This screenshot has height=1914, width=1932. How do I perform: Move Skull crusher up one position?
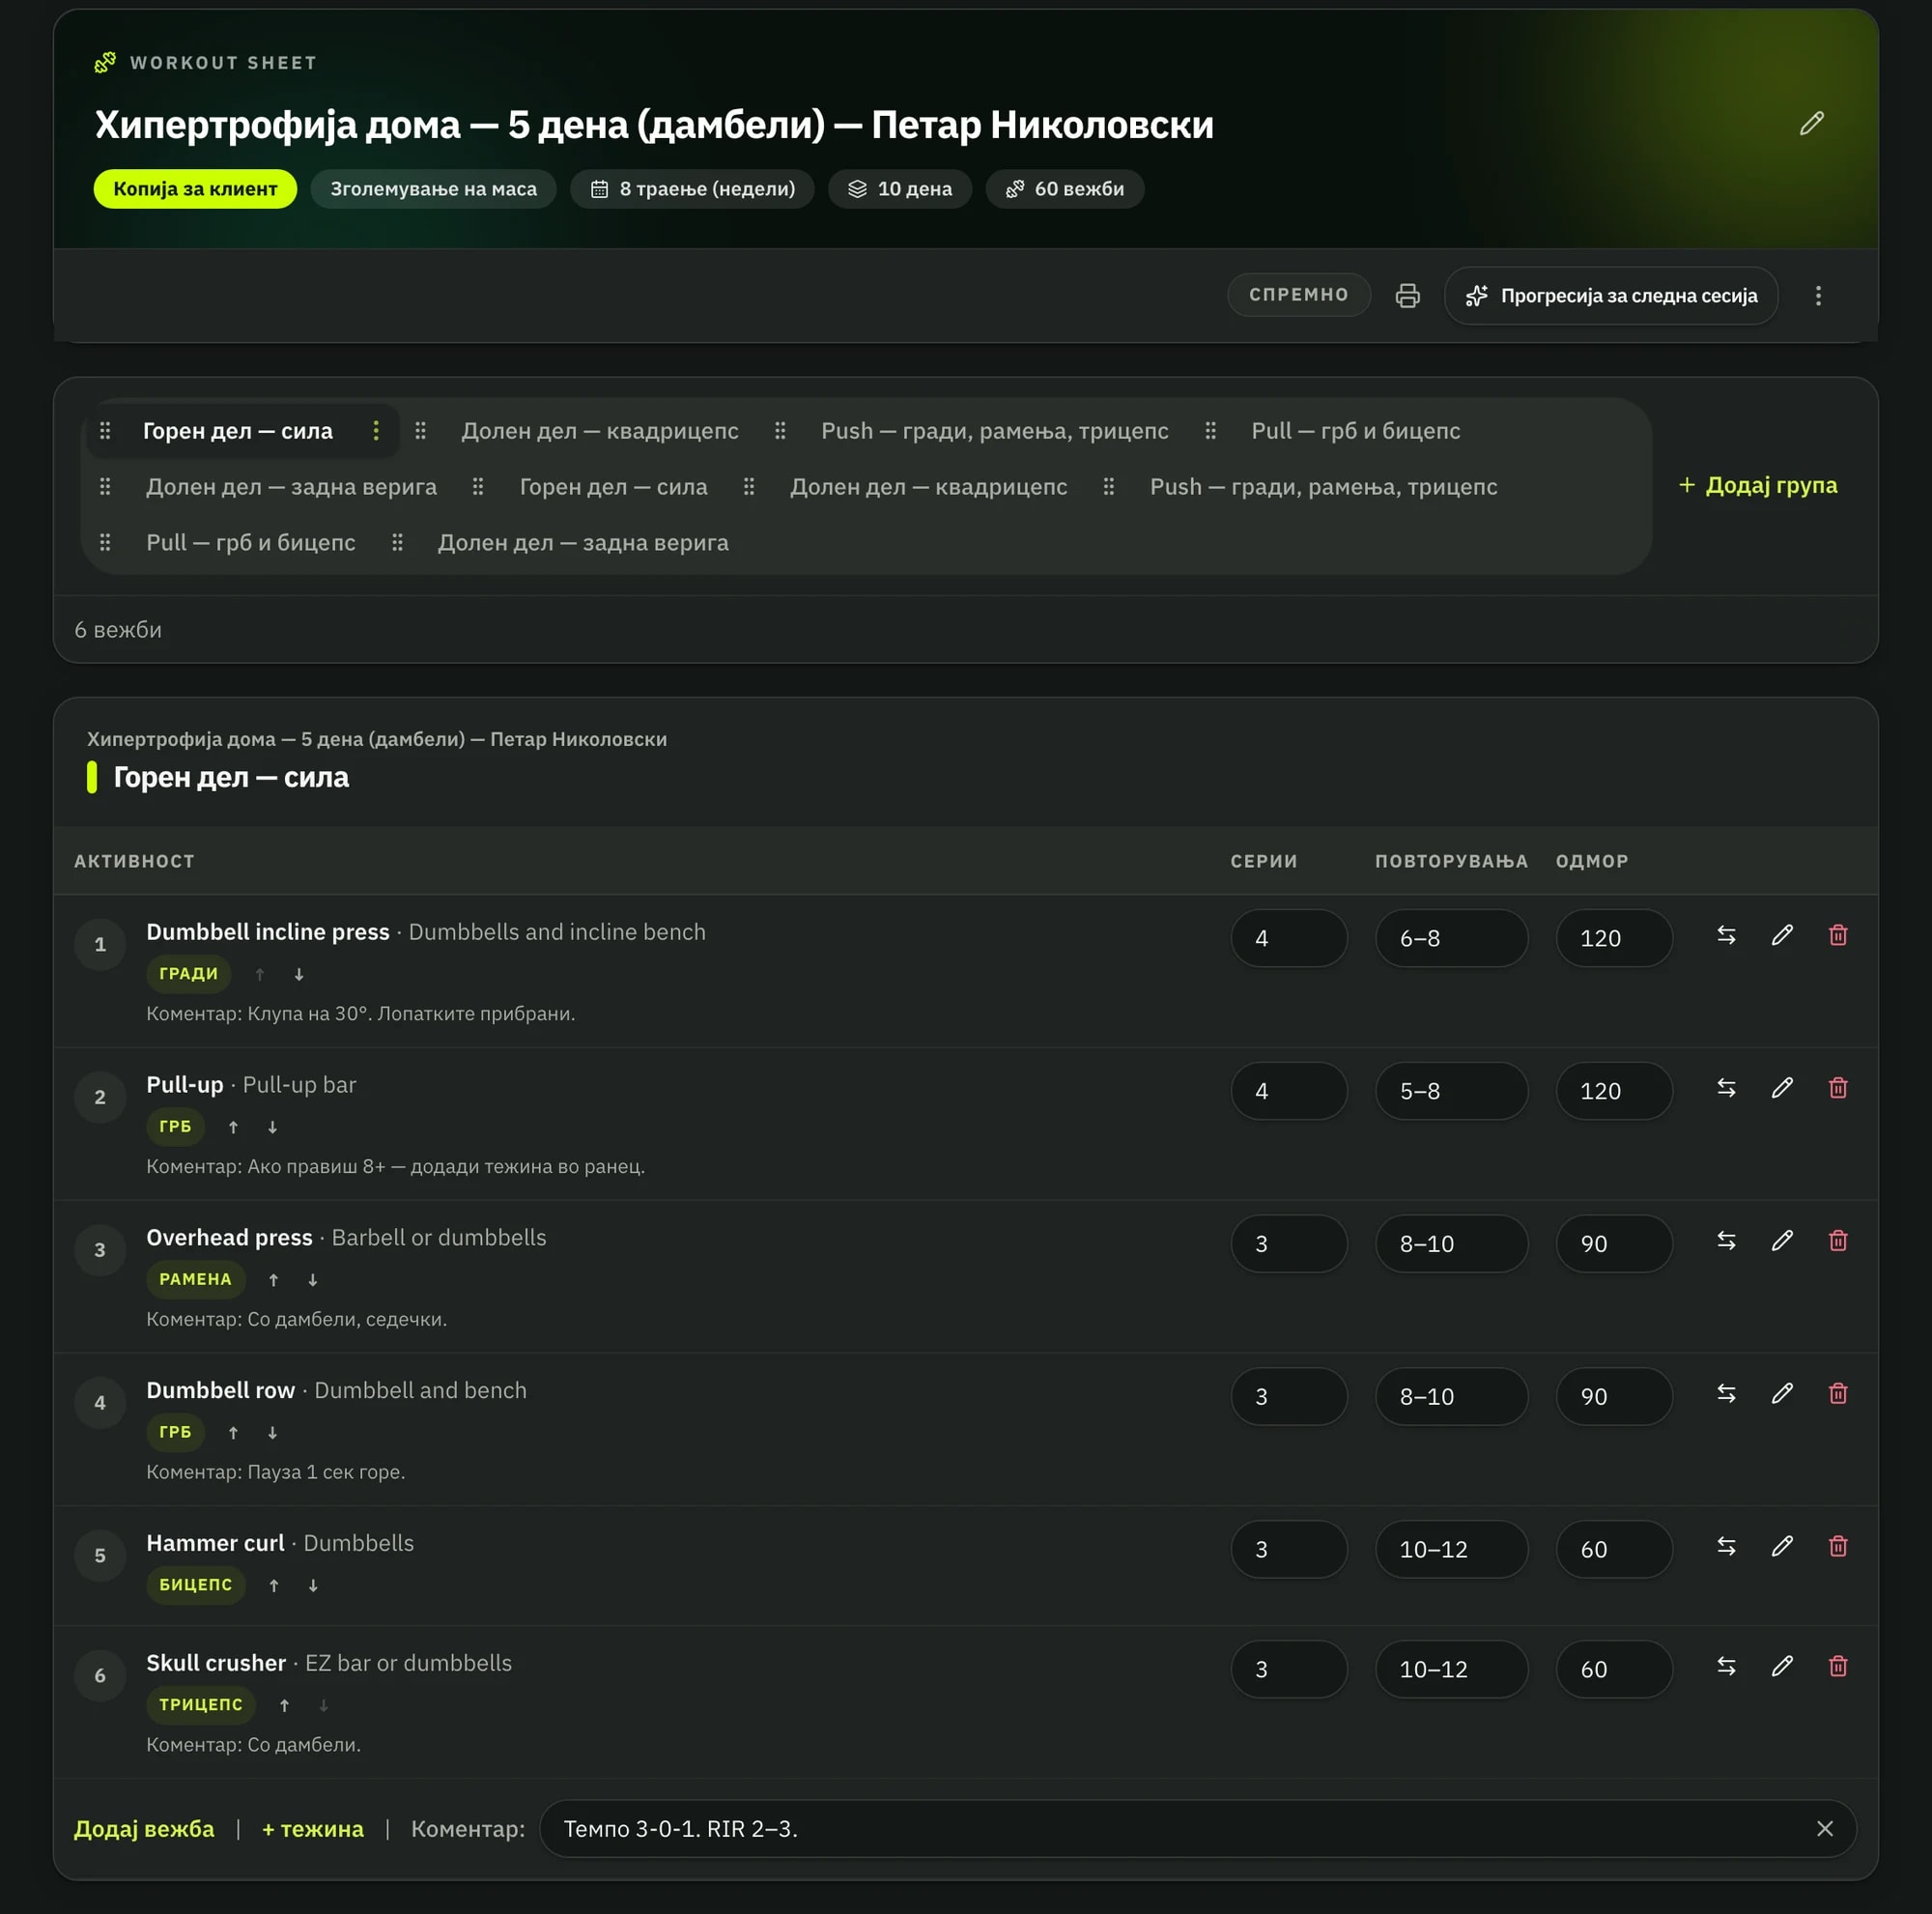284,1705
